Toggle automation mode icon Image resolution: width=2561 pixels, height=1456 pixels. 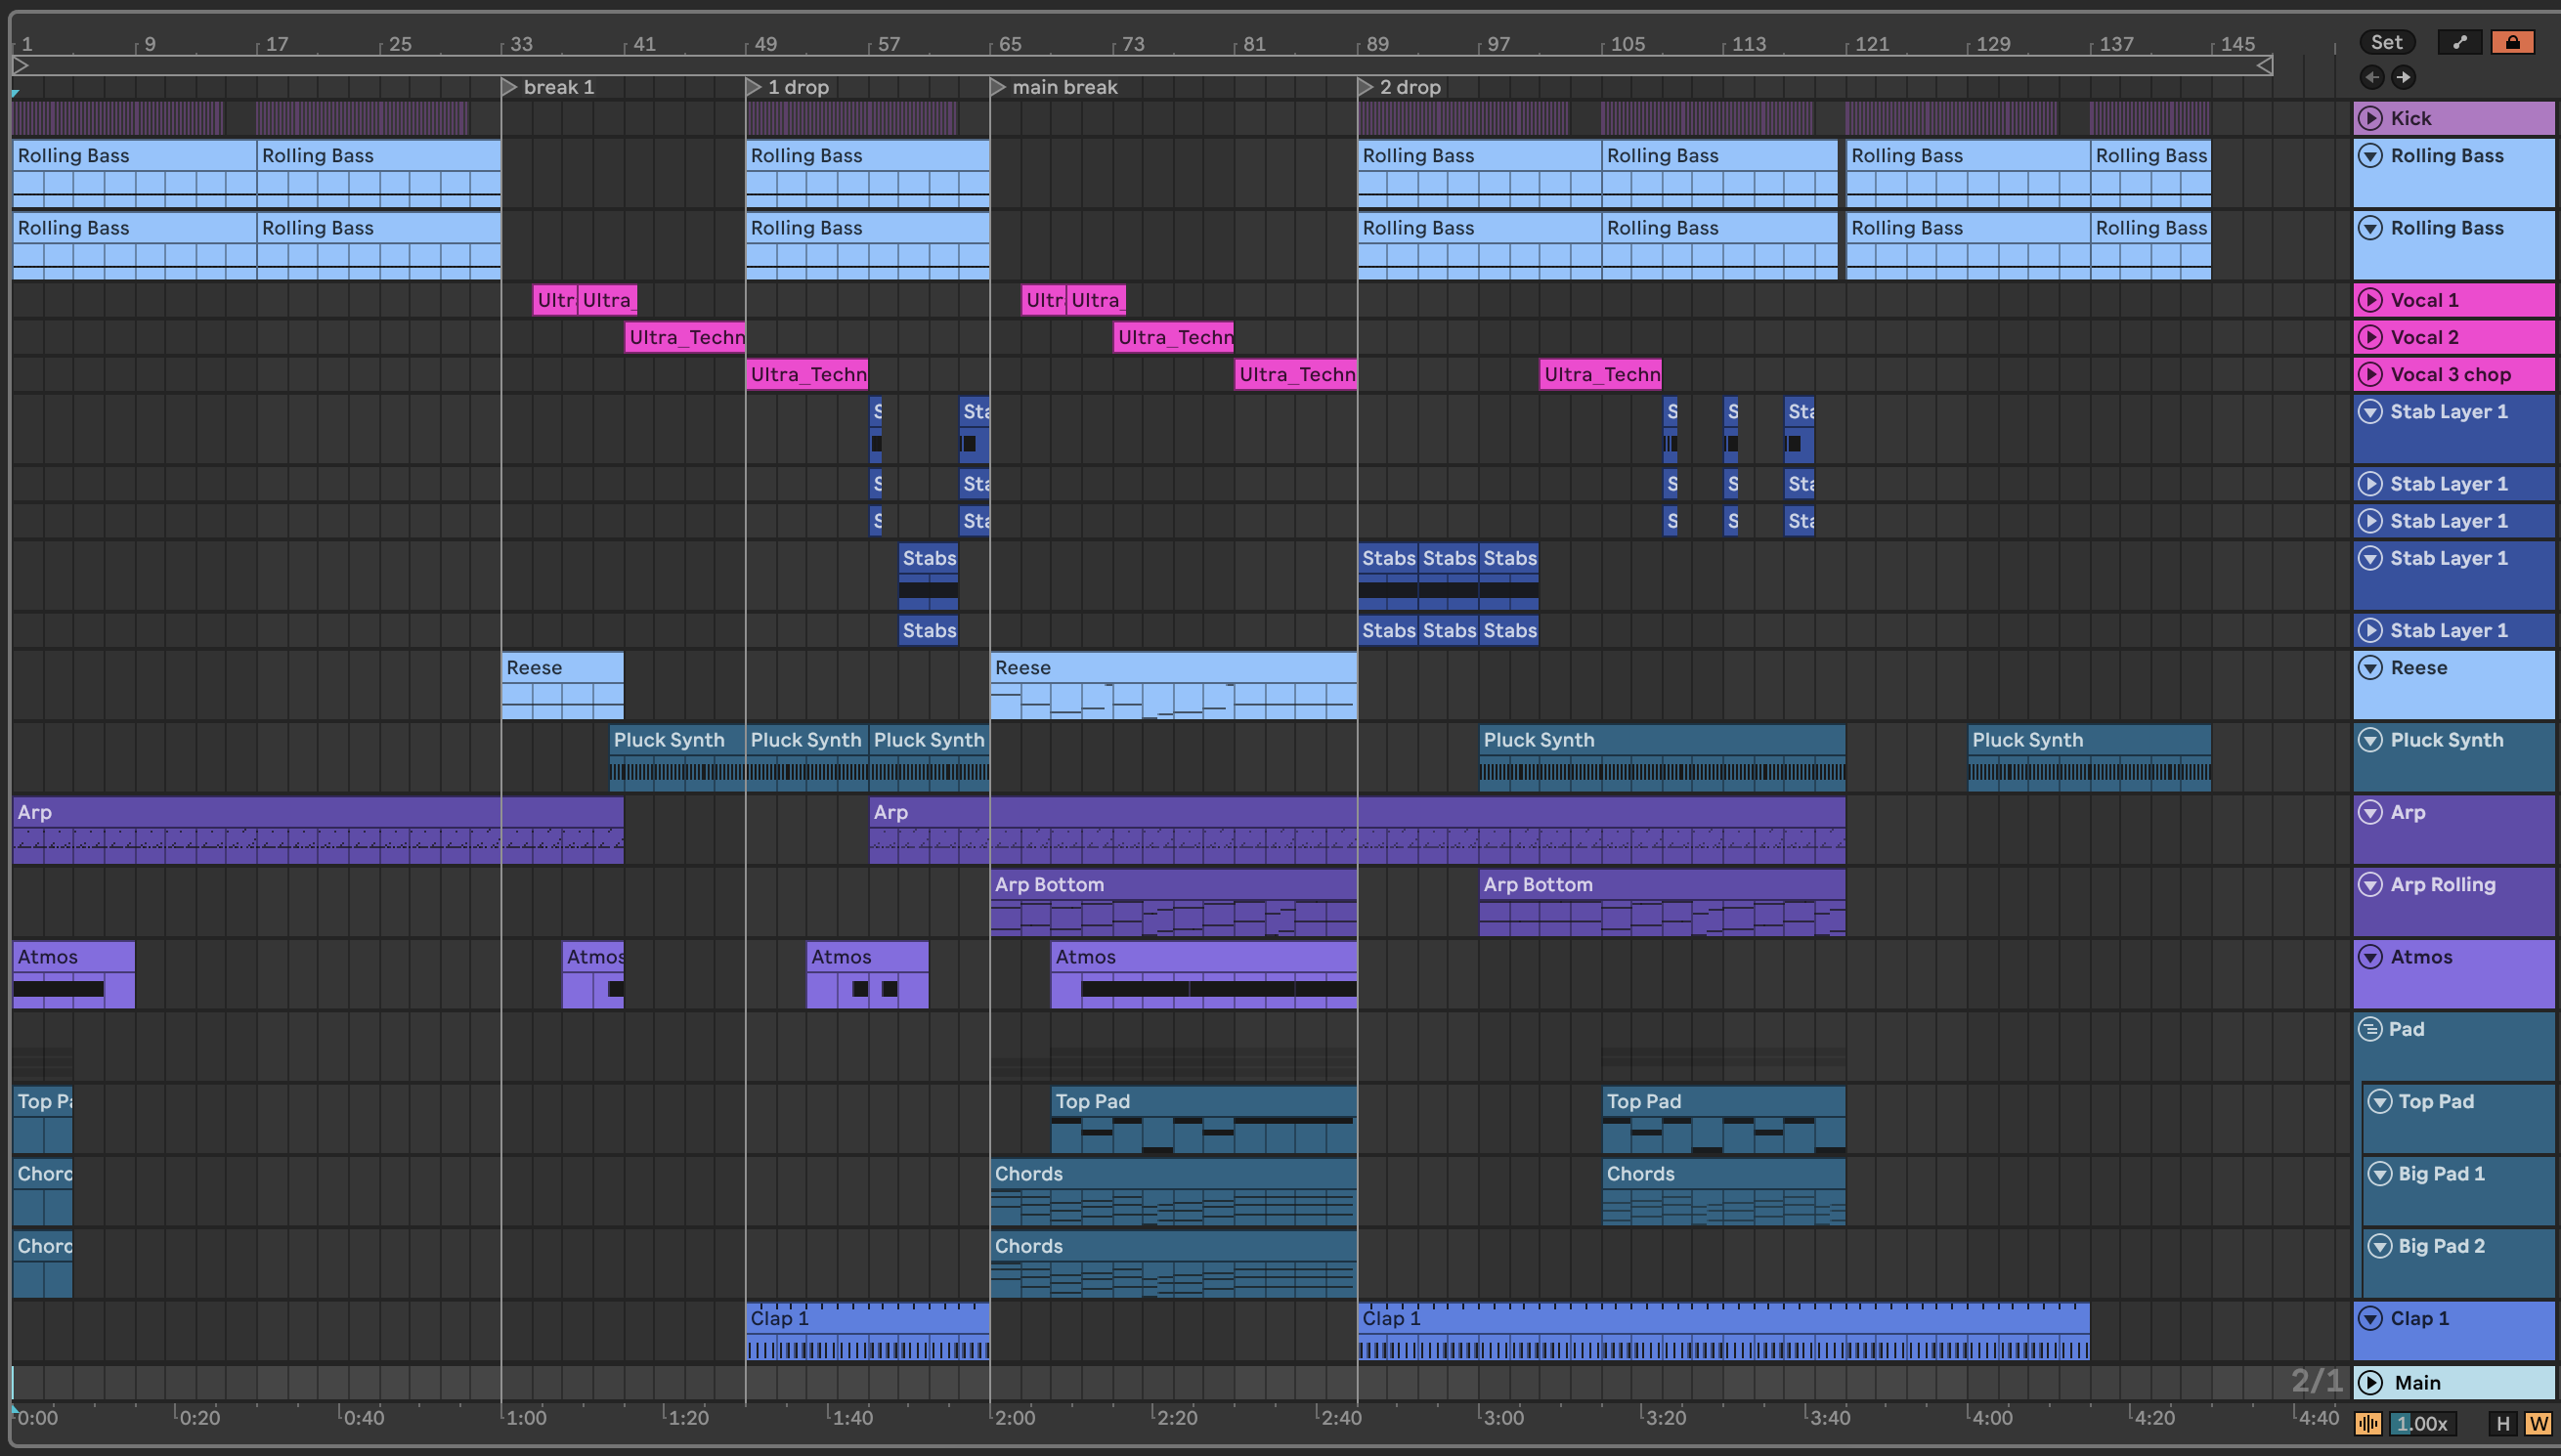2459,42
